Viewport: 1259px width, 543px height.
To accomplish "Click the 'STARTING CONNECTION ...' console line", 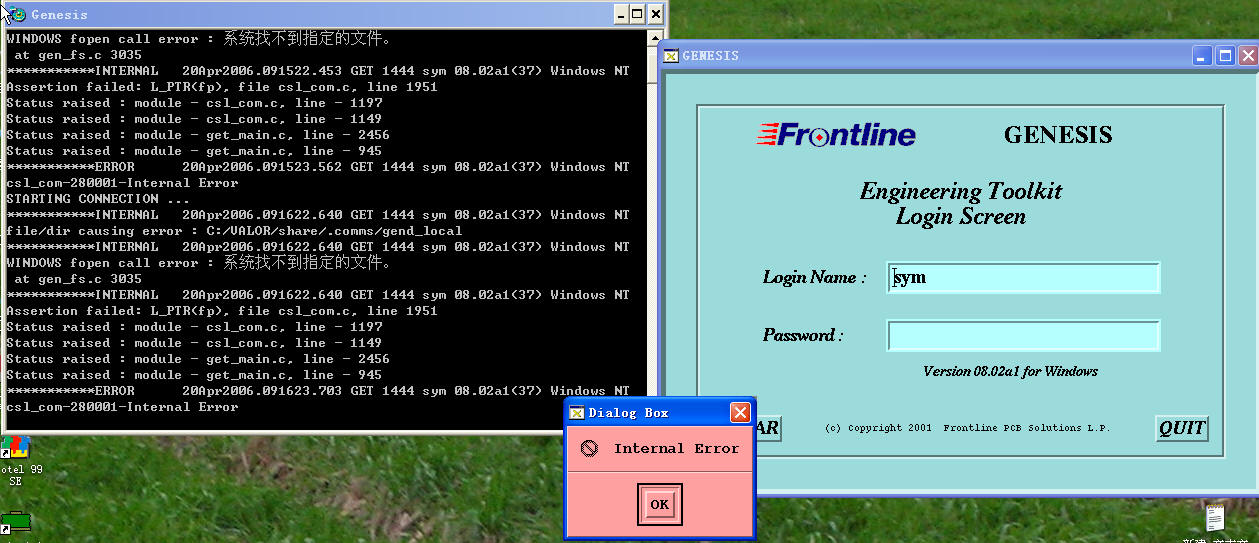I will pos(98,199).
